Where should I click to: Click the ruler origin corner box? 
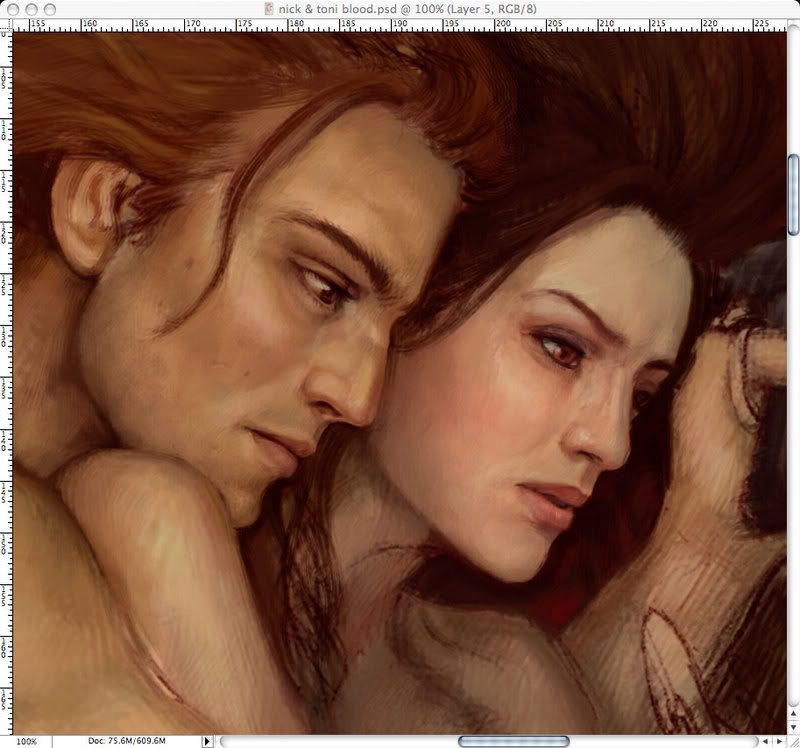click(x=7, y=24)
